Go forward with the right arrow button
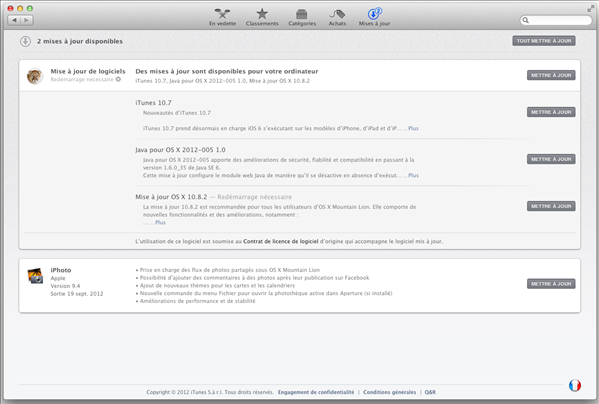Viewport: 599px width, 404px height. click(x=27, y=20)
